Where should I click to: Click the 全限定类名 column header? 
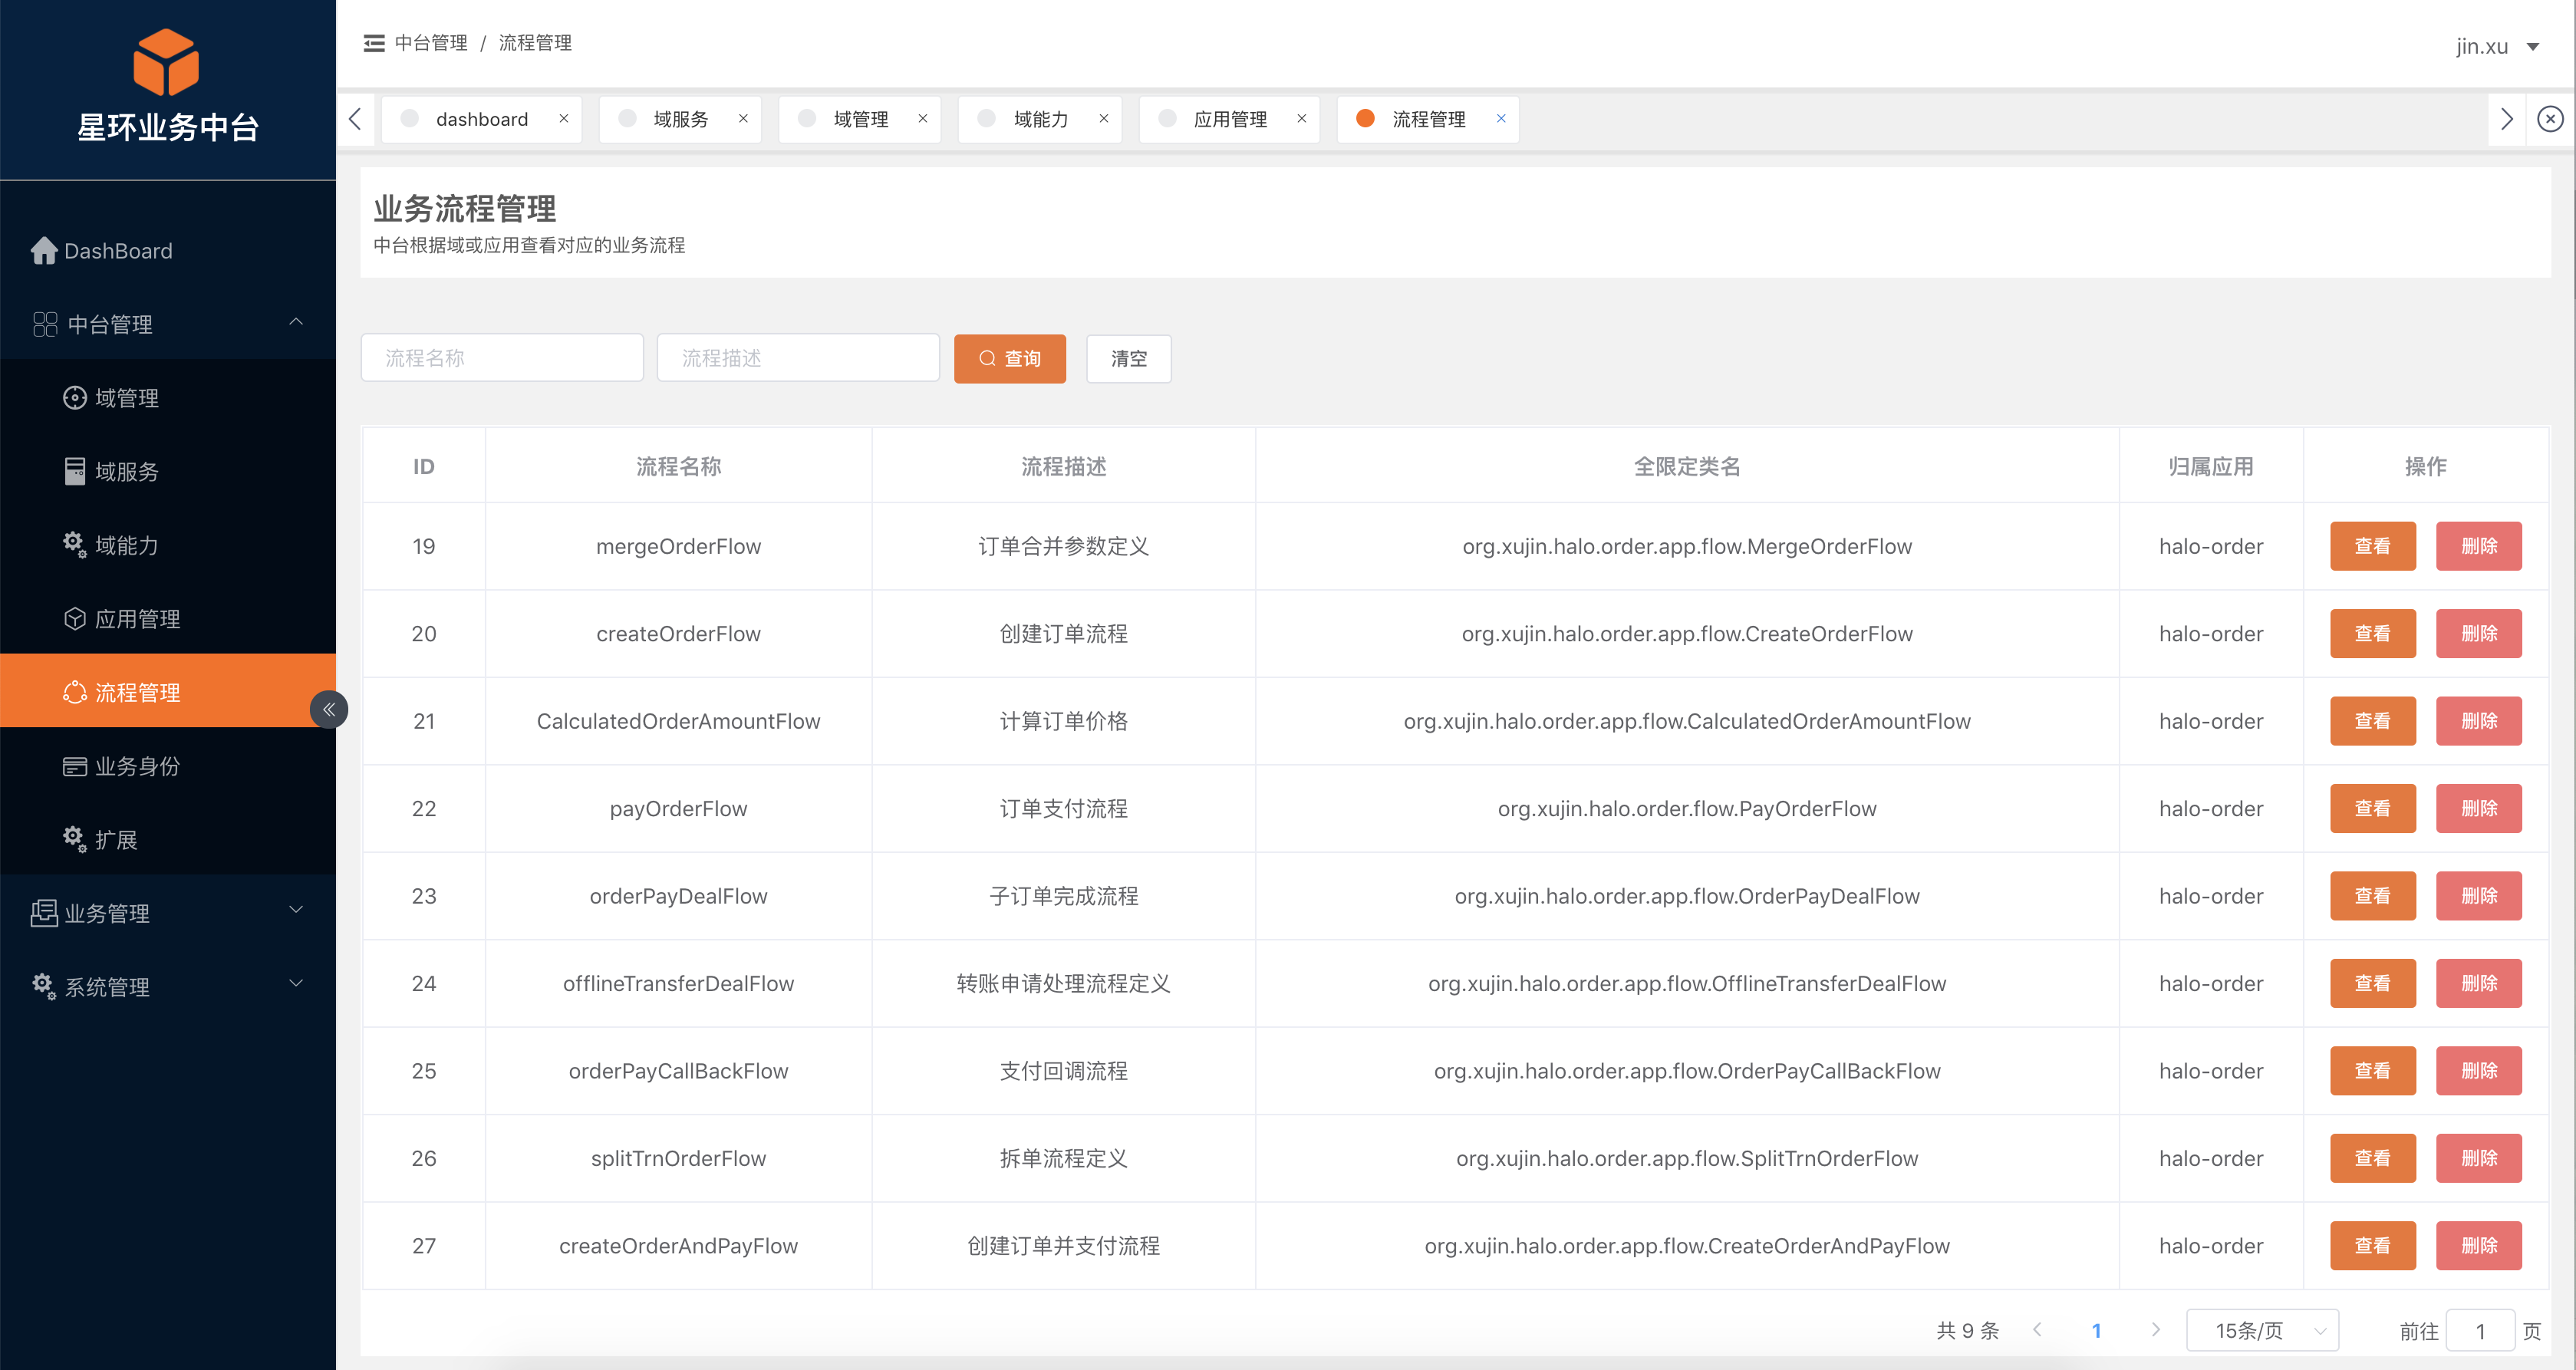[1687, 466]
